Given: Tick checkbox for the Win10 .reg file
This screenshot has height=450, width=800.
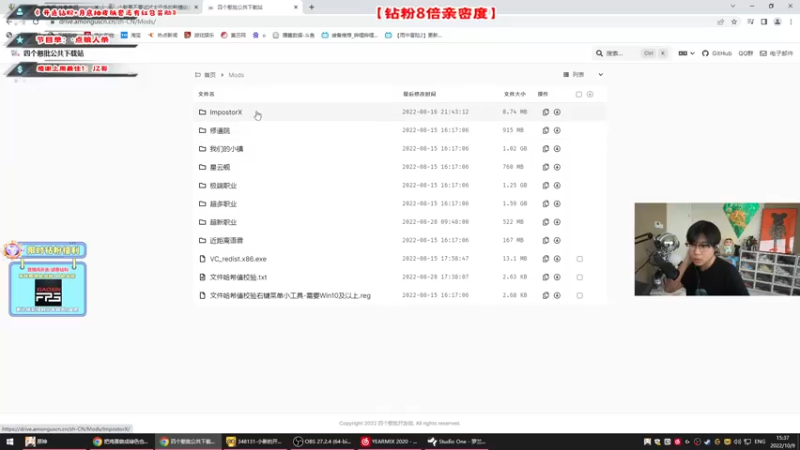Looking at the screenshot, I should (x=580, y=296).
